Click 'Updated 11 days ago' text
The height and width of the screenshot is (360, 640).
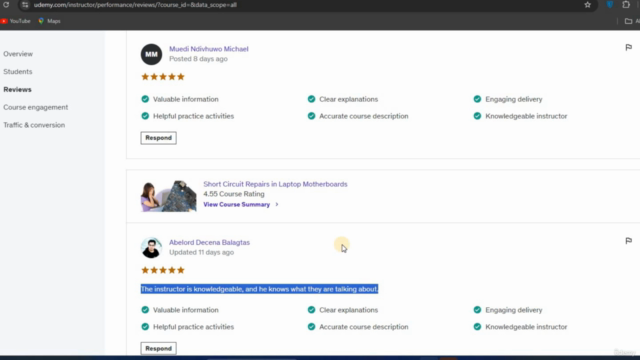pos(202,252)
